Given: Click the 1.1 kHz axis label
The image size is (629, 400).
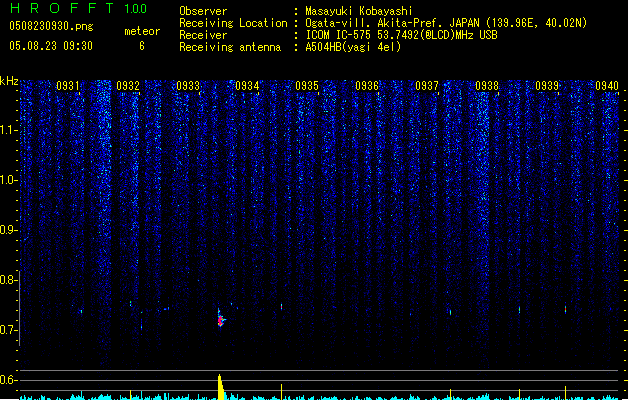Looking at the screenshot, I should 9,130.
